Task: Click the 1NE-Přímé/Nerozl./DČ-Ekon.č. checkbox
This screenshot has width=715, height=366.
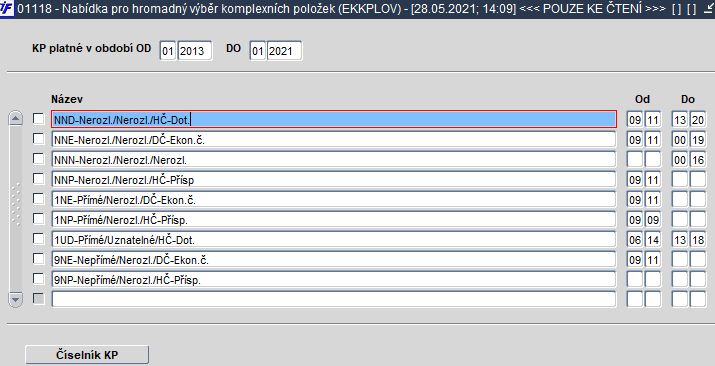Action: [x=39, y=199]
